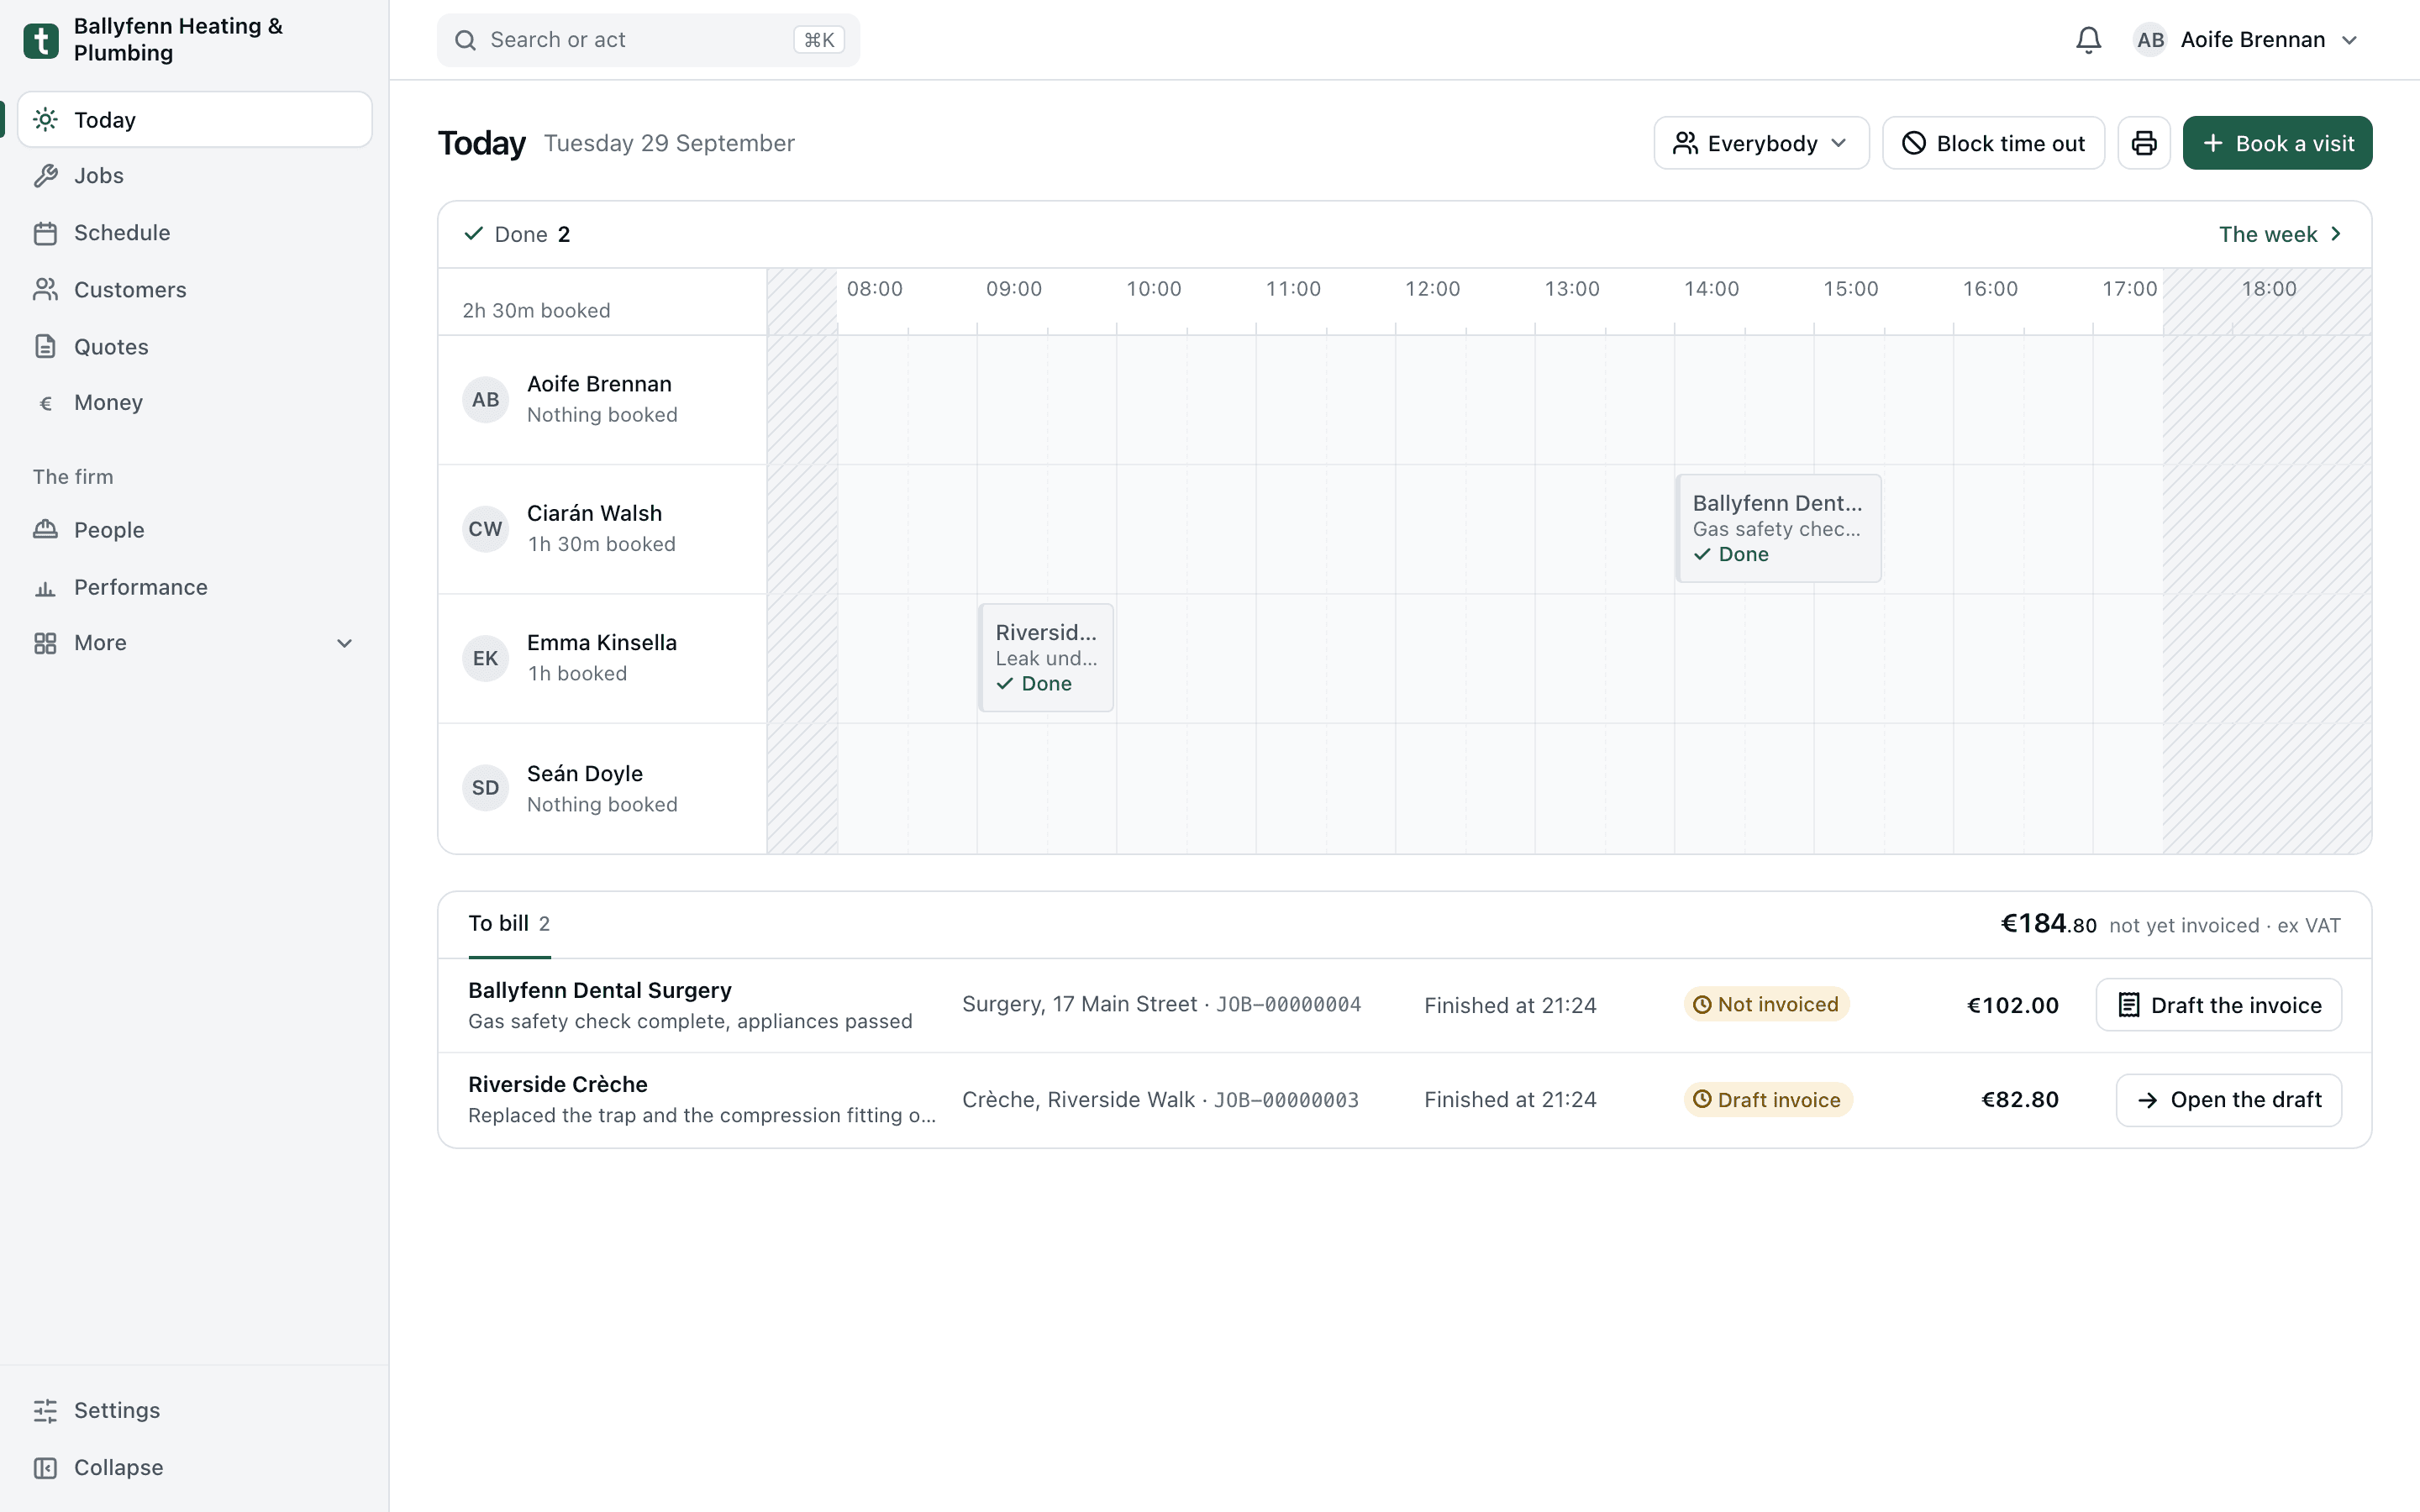Click Emma Kinsella's EK avatar

tap(485, 658)
